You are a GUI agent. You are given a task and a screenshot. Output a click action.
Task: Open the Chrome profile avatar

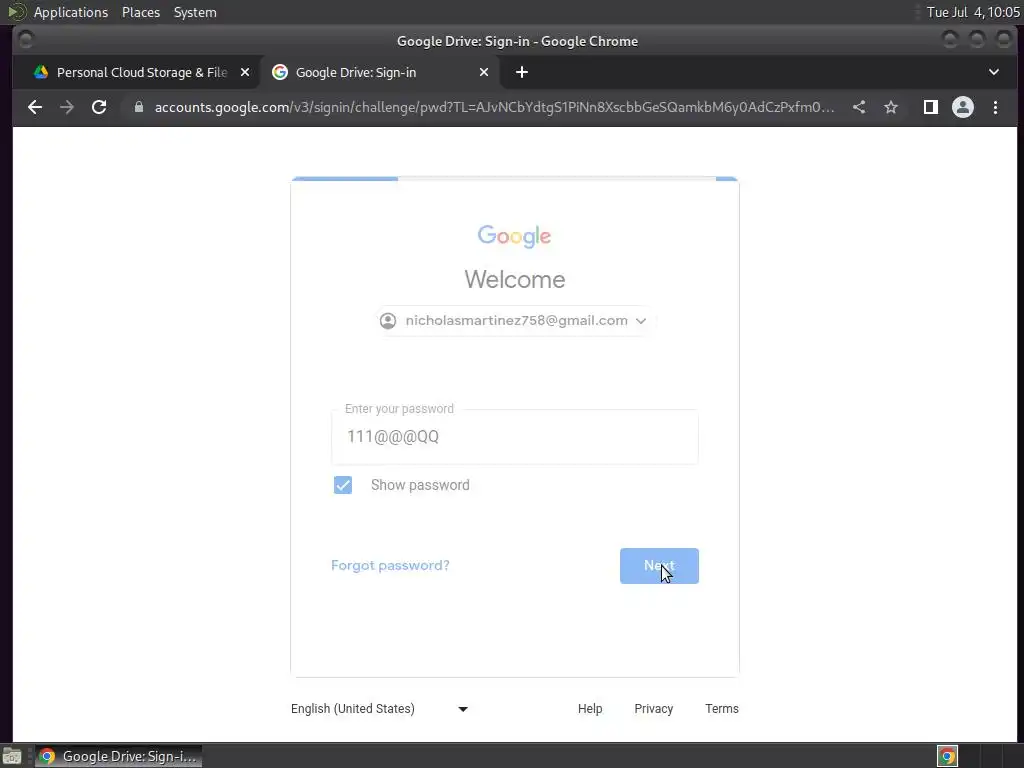(x=963, y=107)
